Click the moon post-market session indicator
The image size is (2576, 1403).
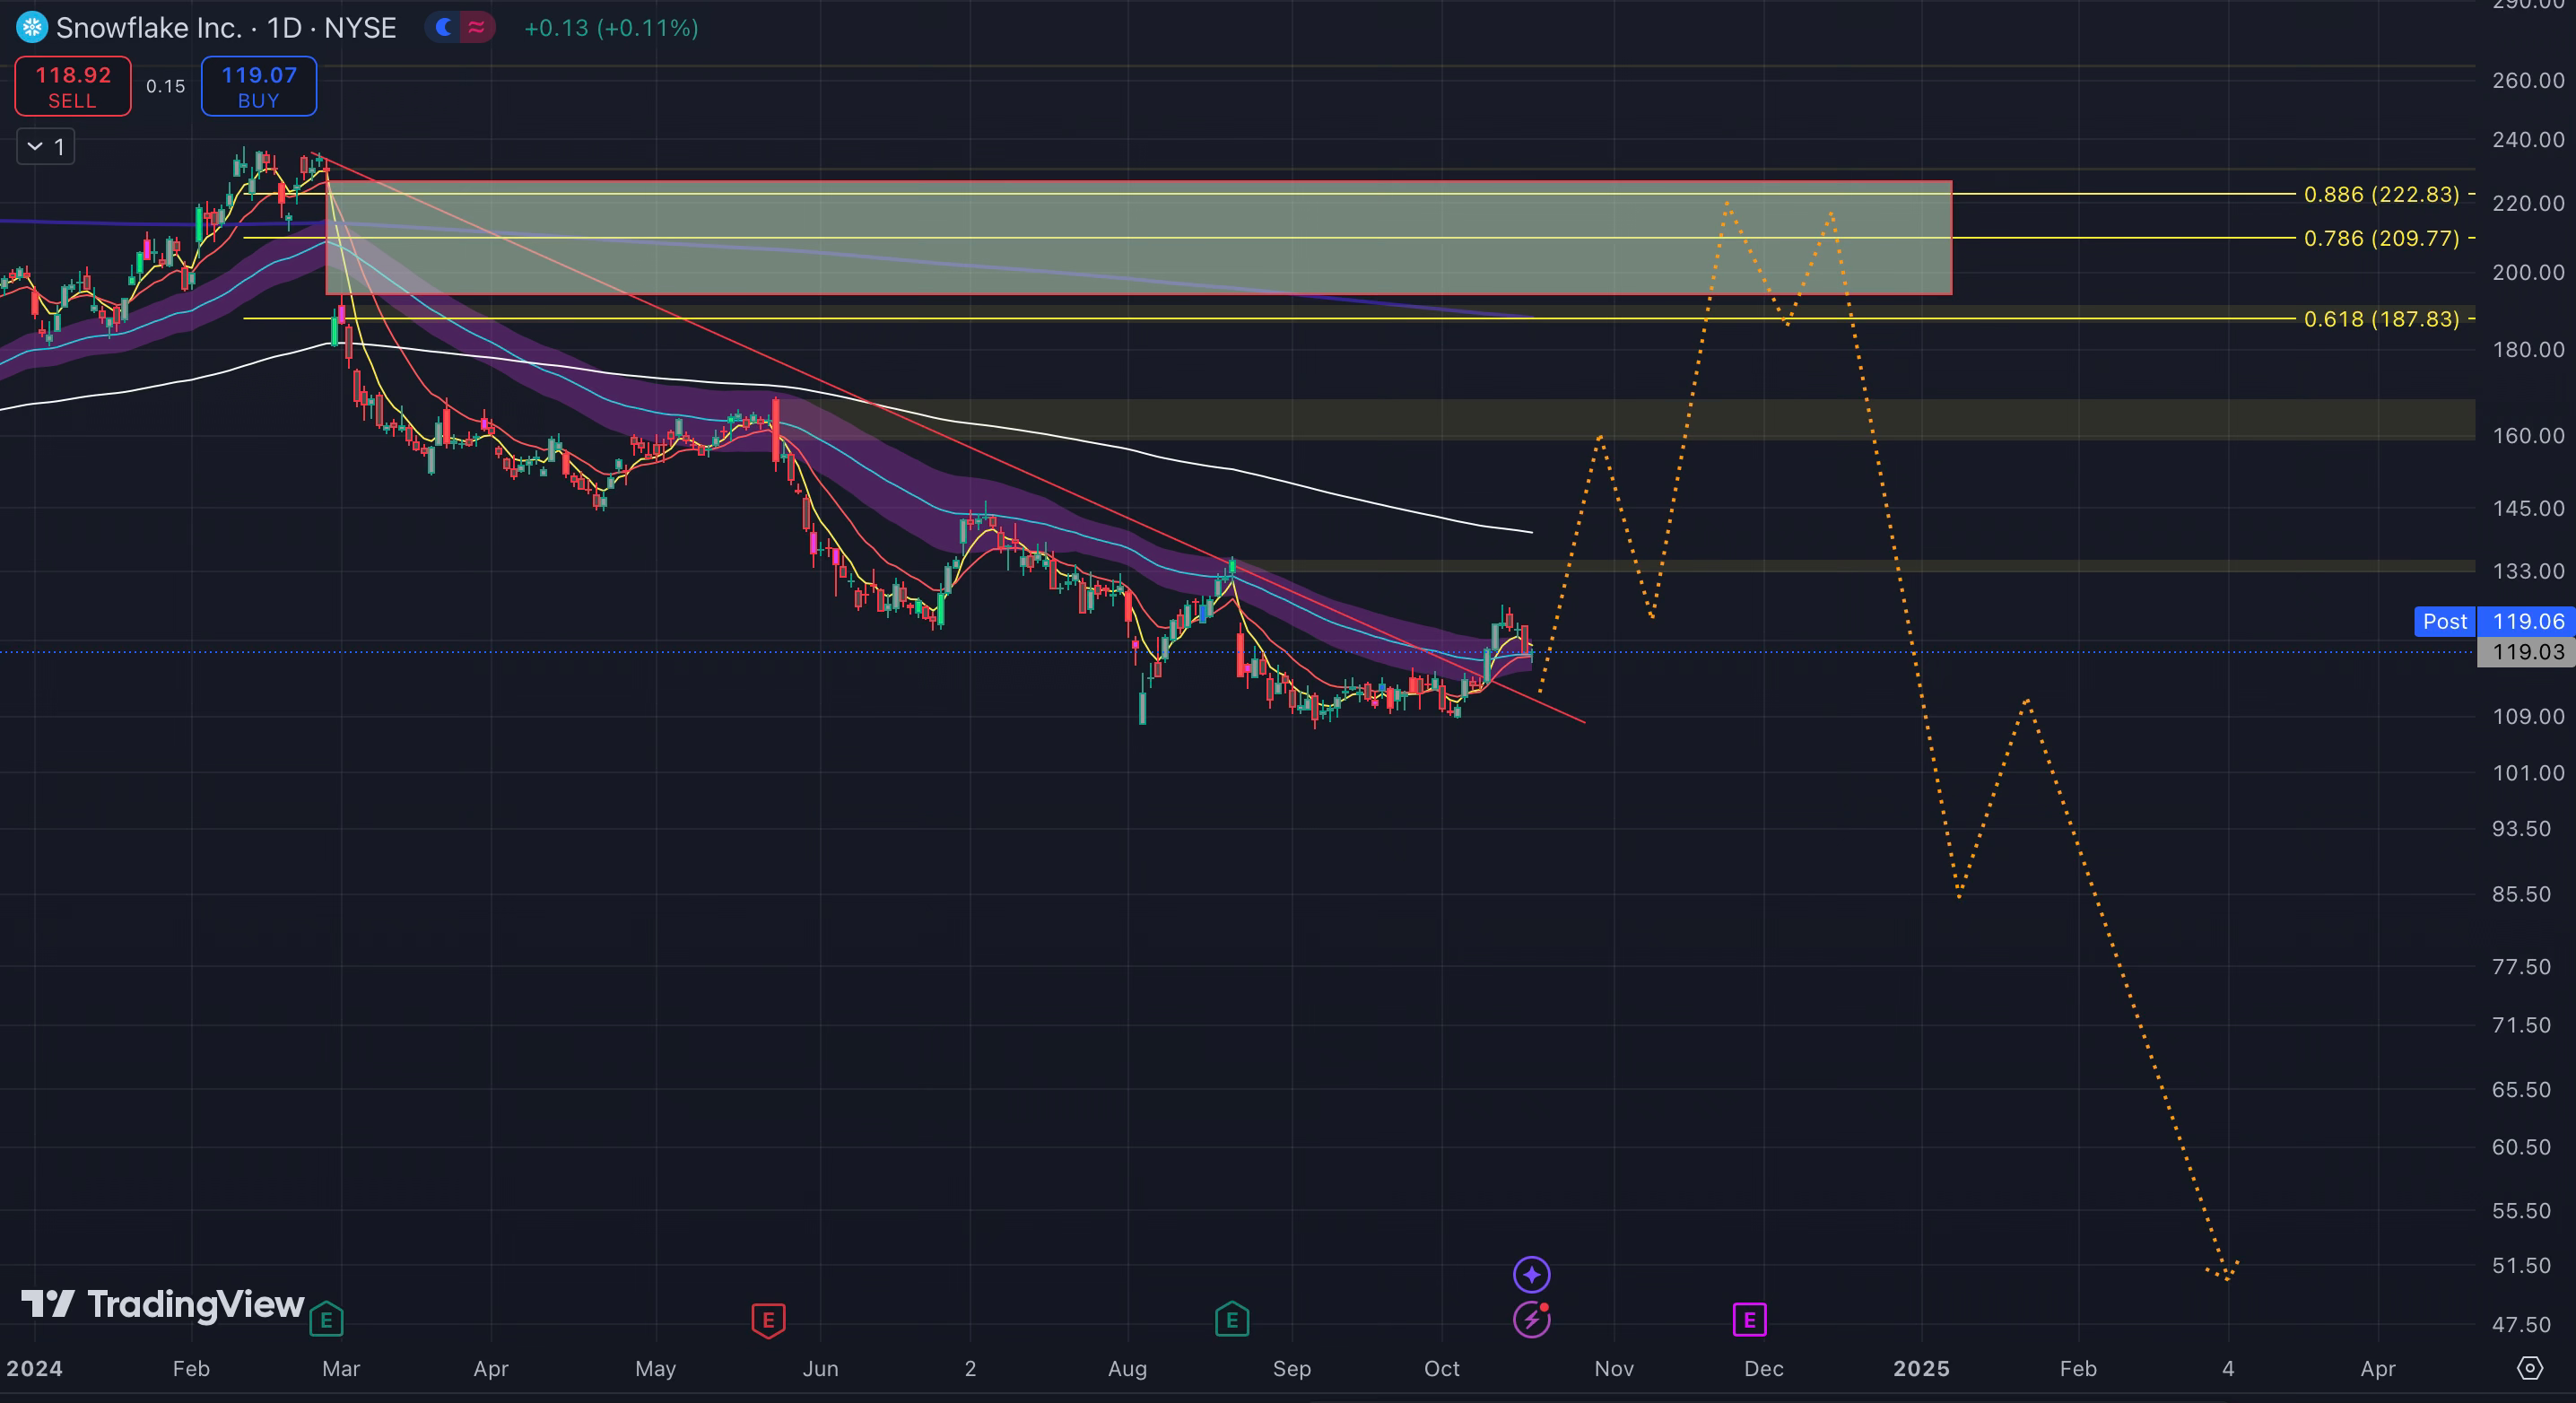click(x=444, y=27)
